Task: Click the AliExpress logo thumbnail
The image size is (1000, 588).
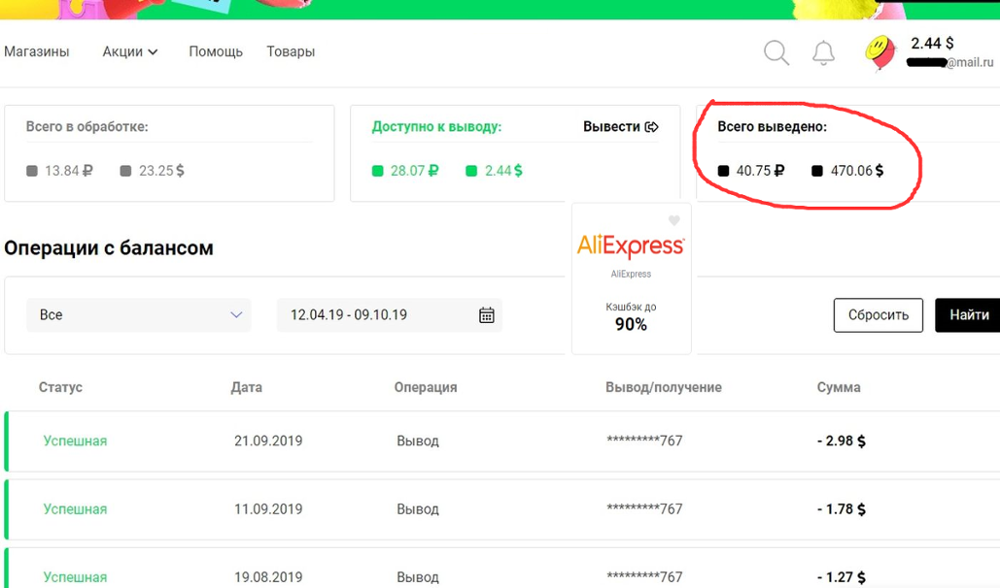Action: (631, 246)
